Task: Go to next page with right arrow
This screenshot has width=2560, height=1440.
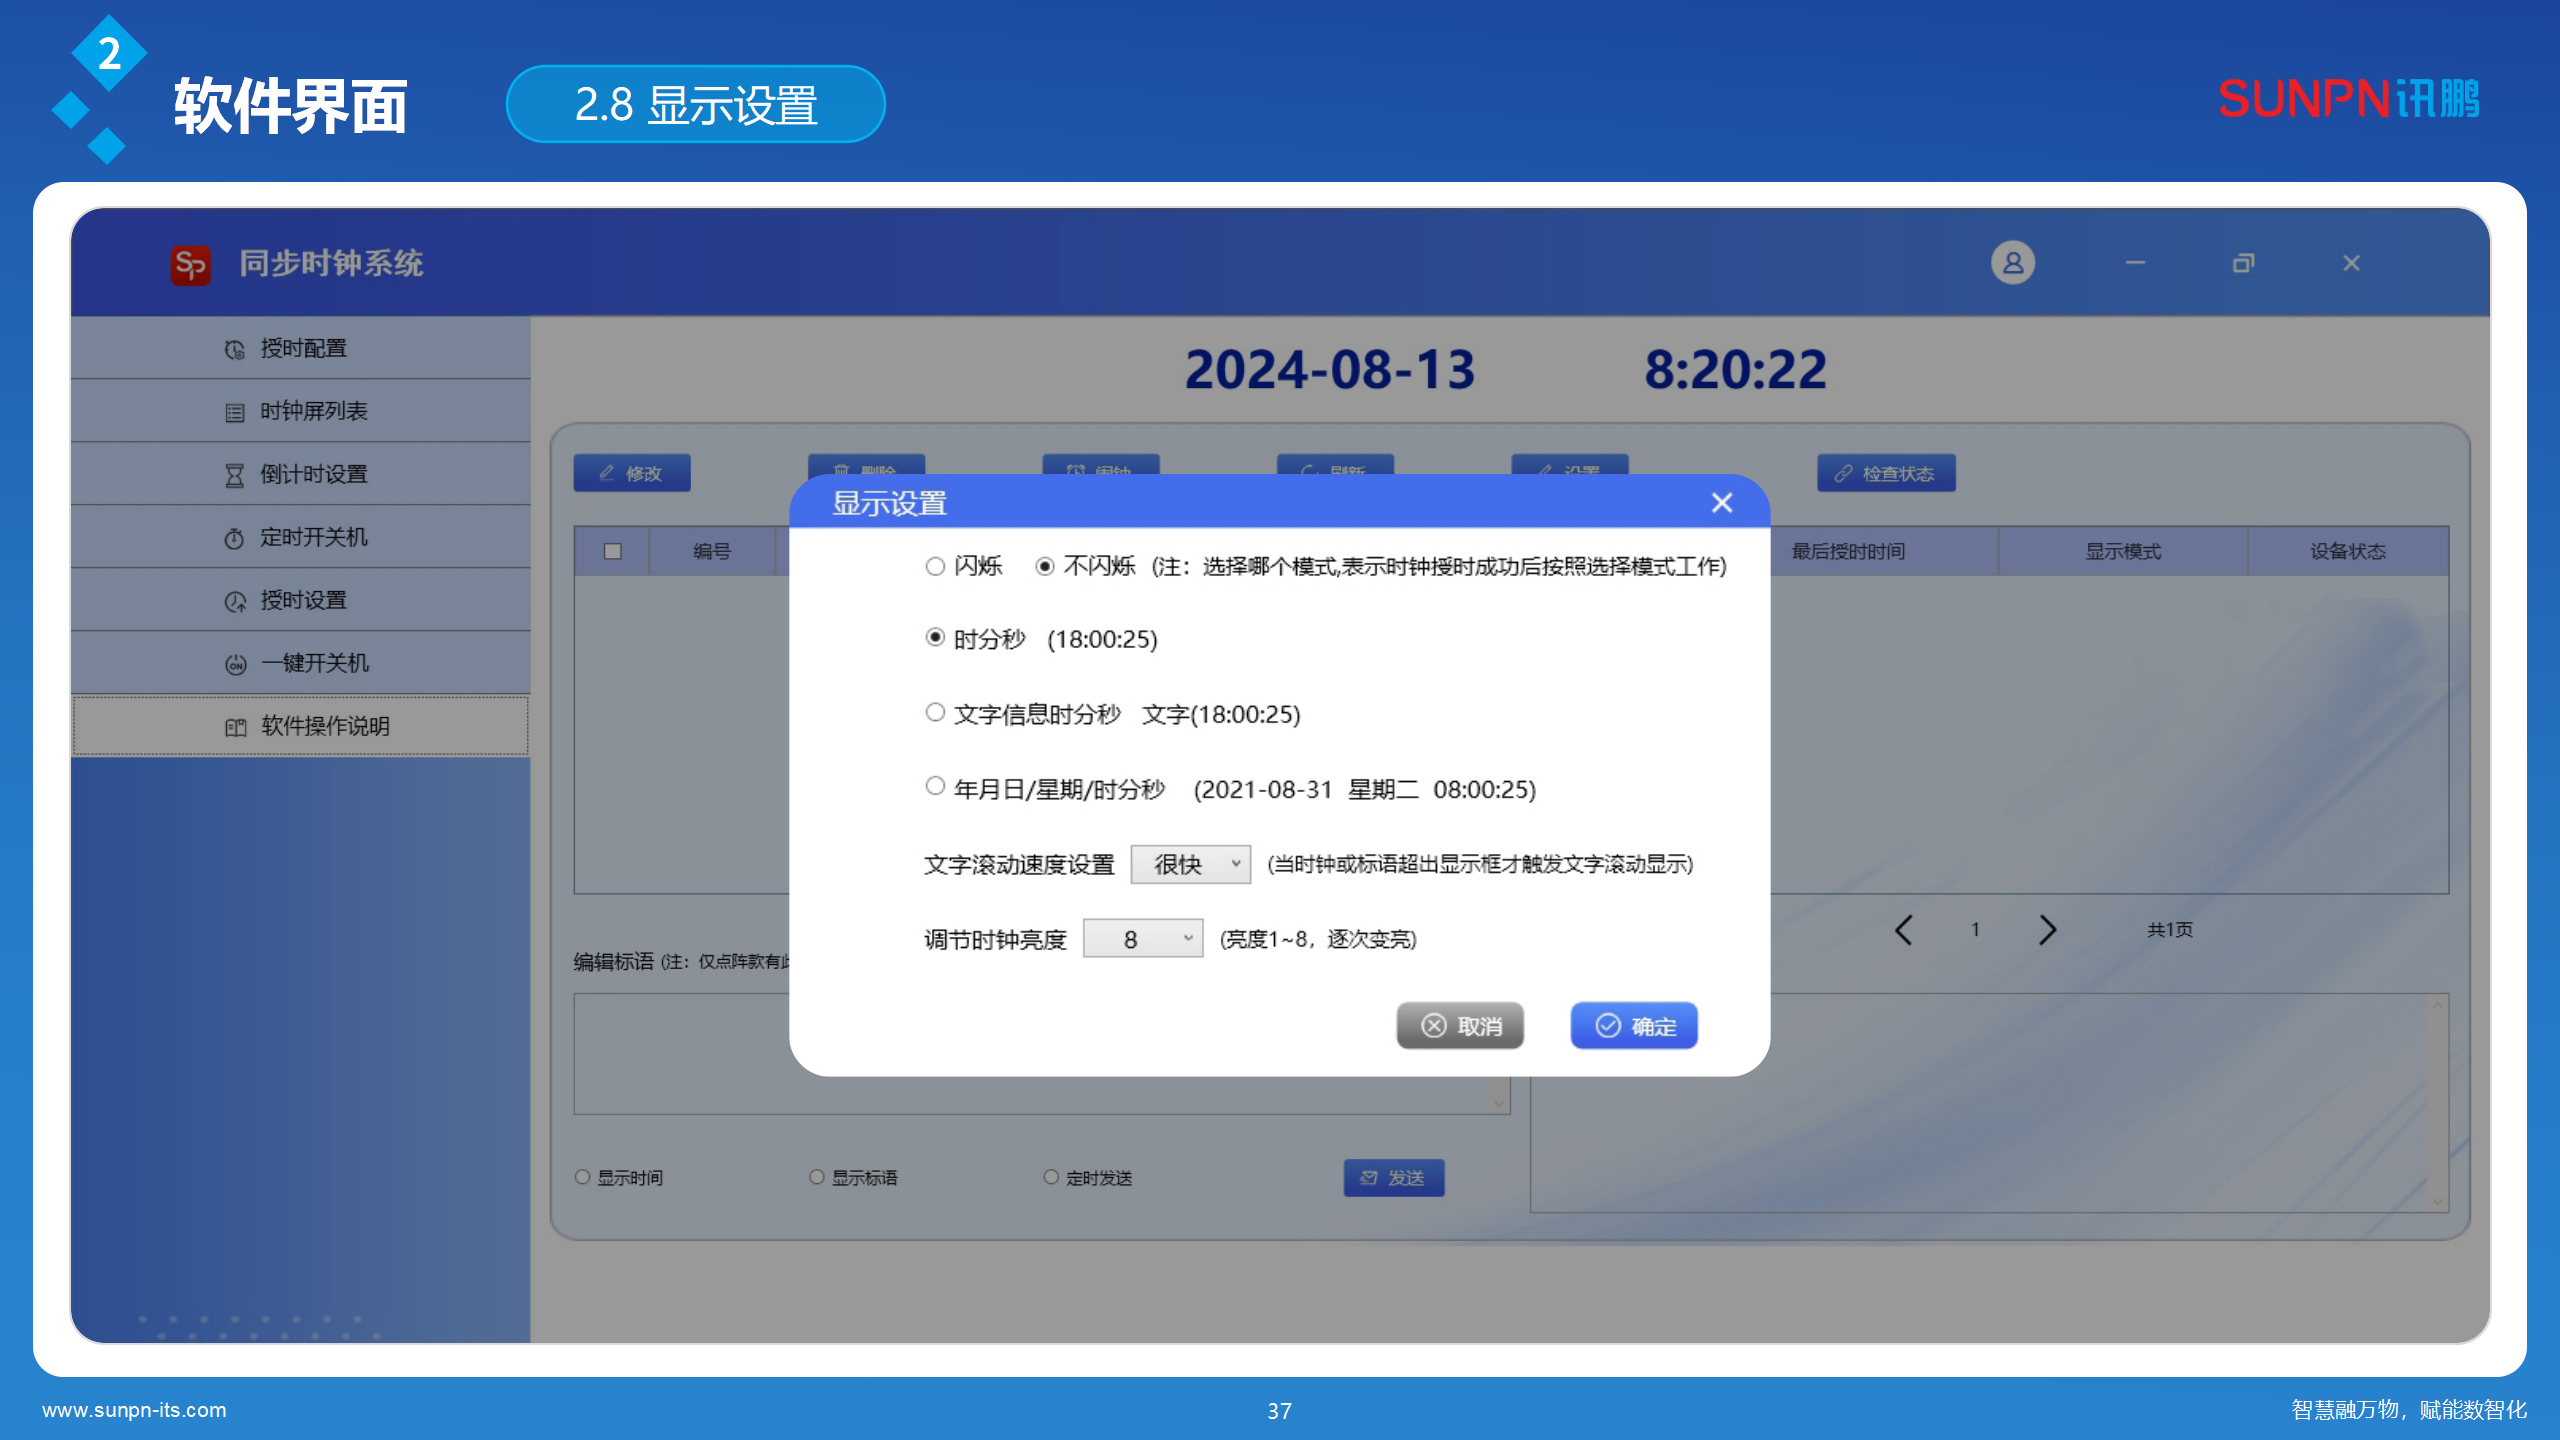Action: pos(2047,930)
